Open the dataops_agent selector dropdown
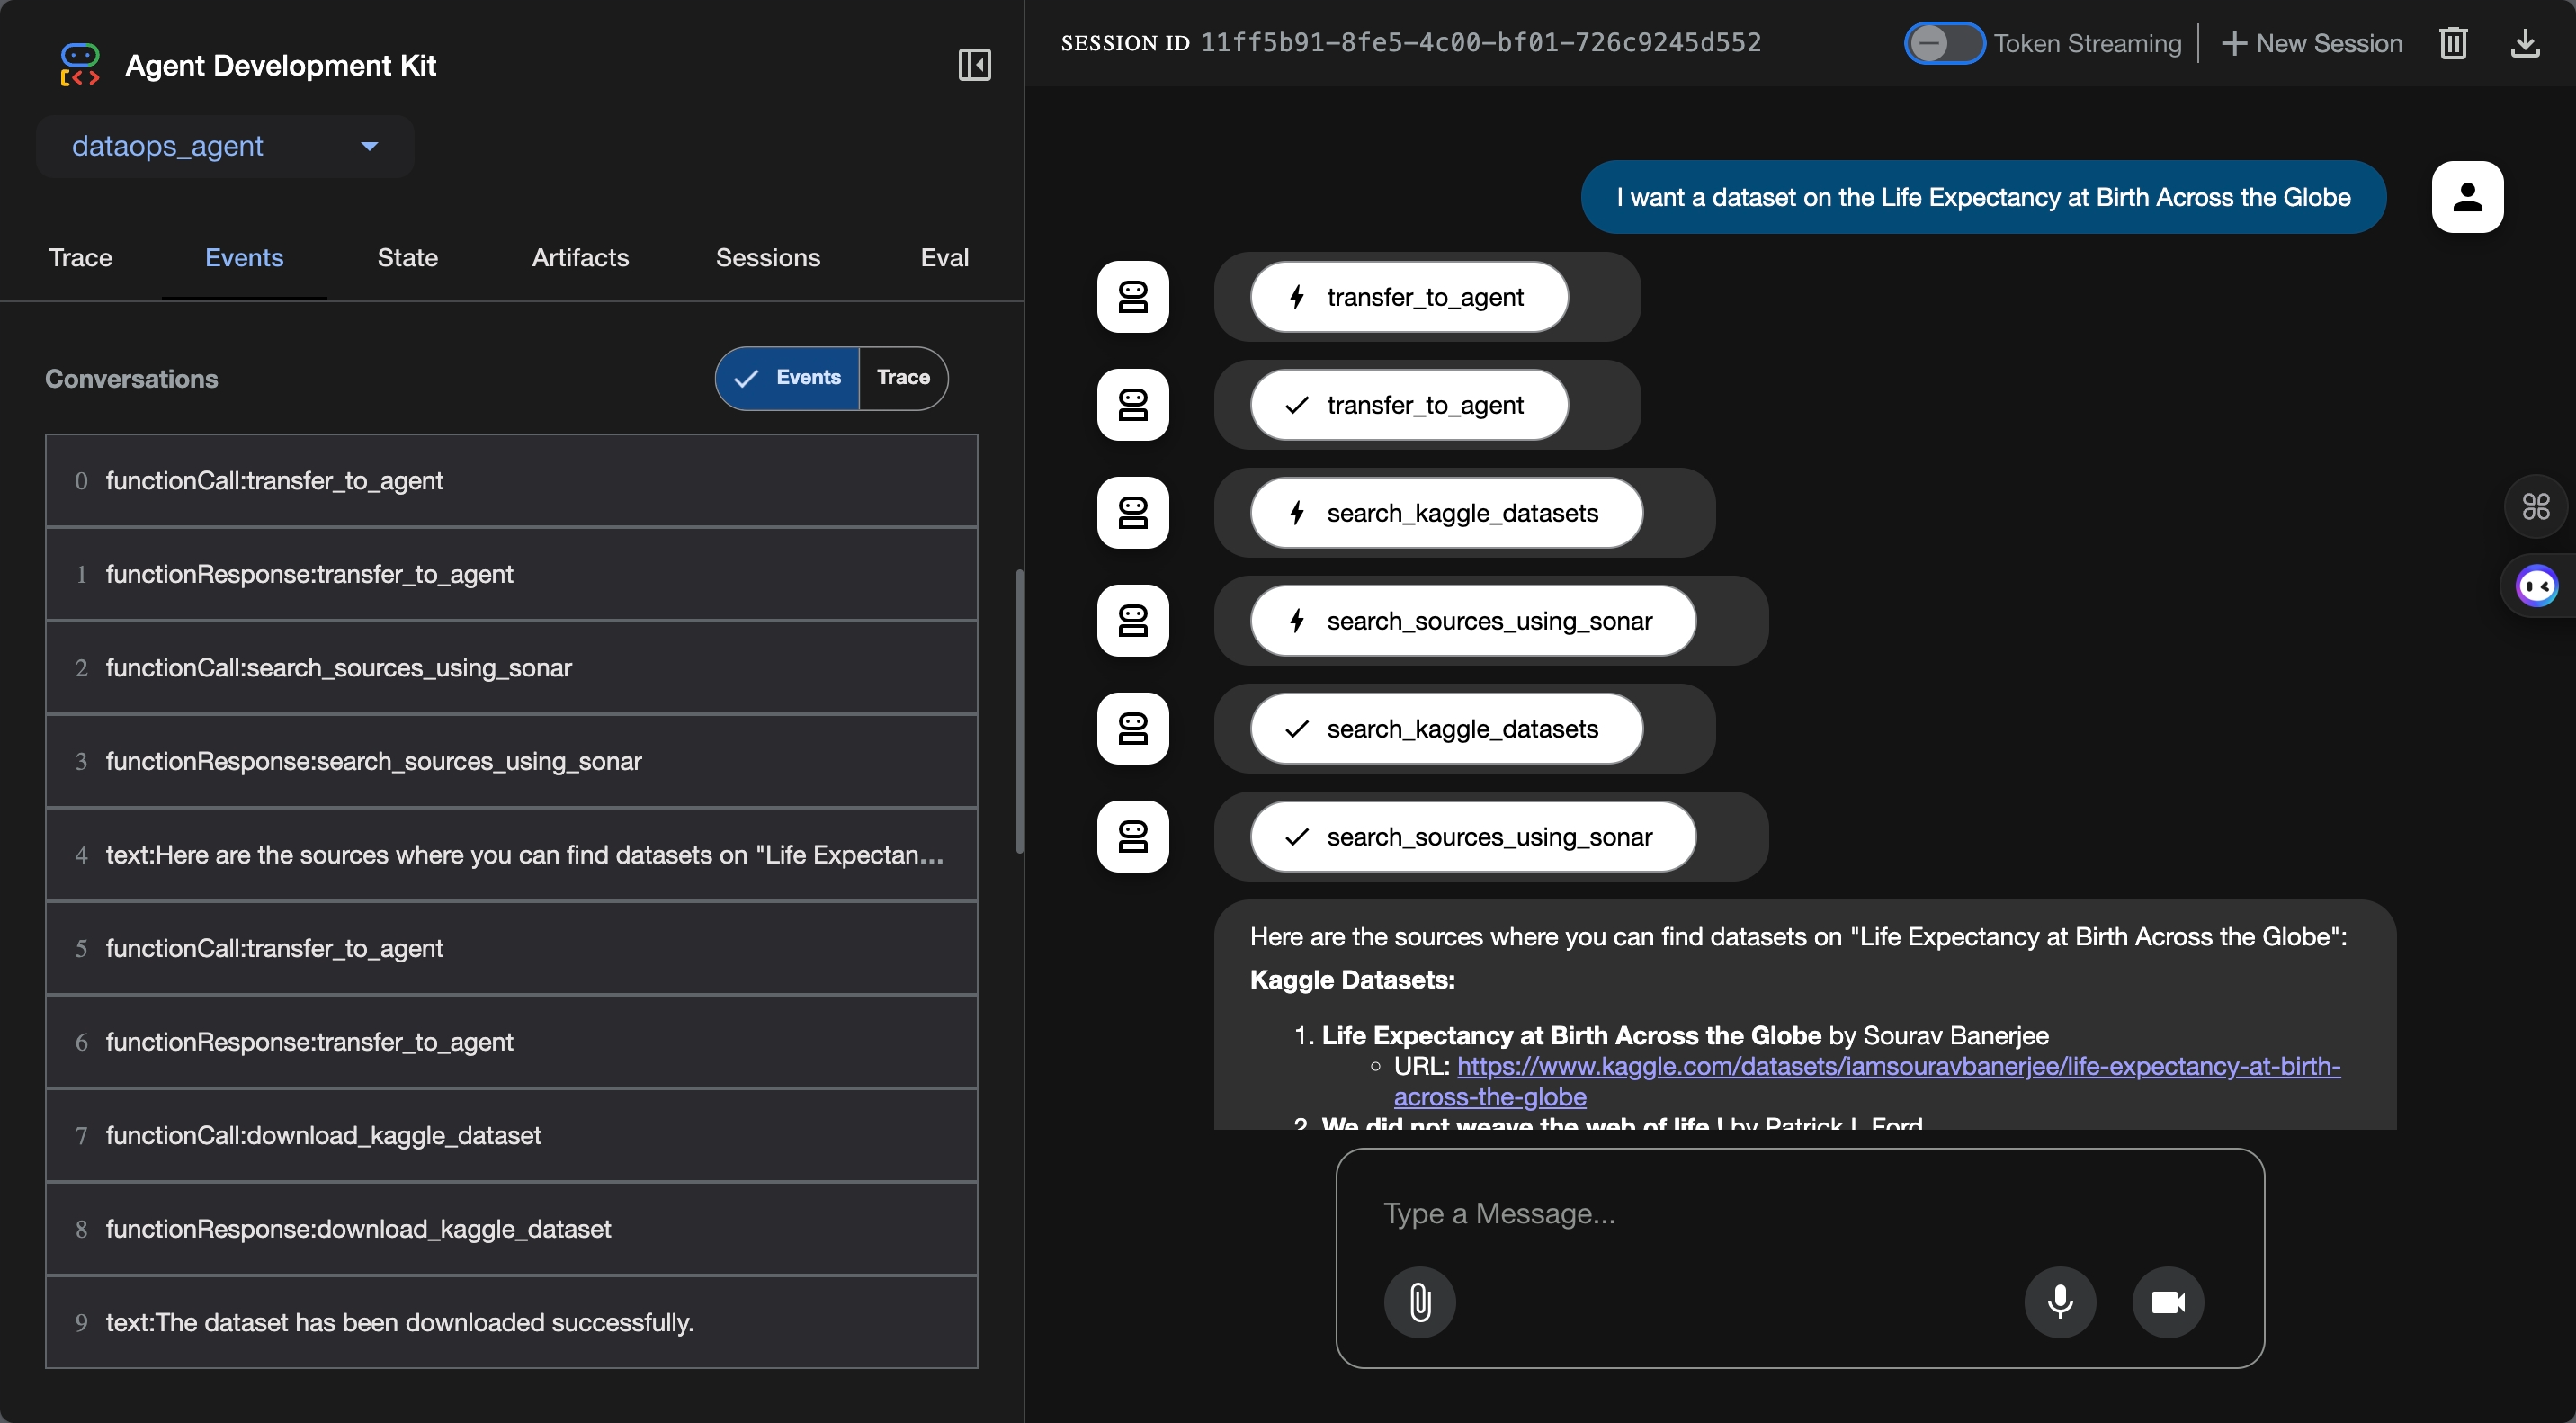 click(x=225, y=147)
